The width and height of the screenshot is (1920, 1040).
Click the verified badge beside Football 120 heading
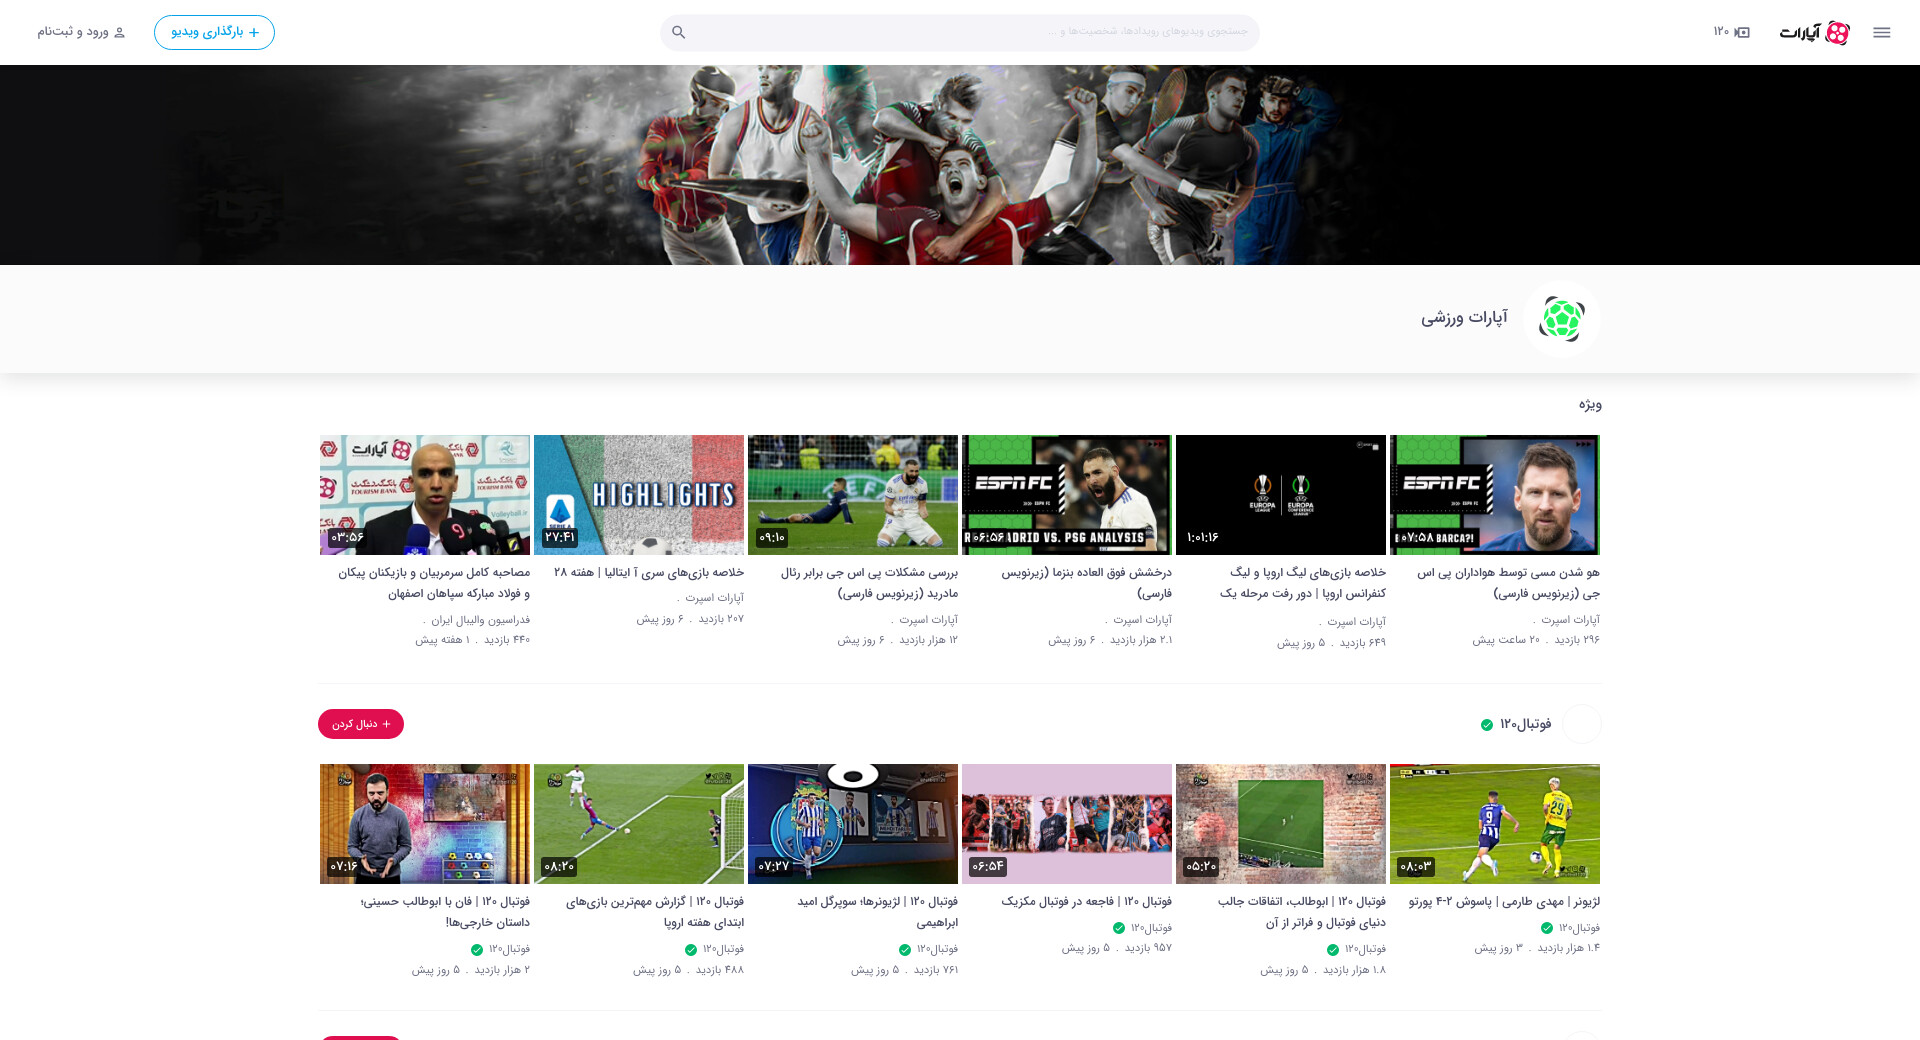coord(1487,725)
